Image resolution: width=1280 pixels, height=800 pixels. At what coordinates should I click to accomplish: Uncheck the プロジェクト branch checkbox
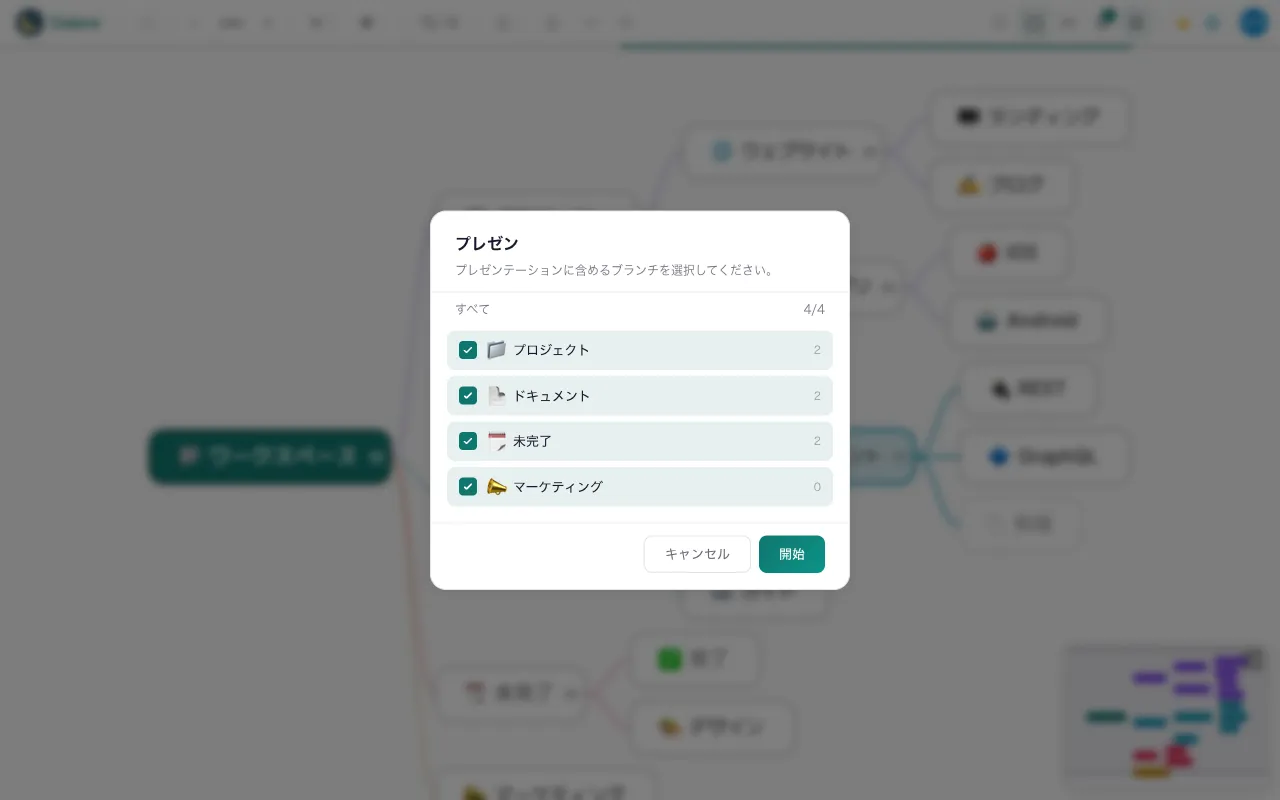[x=468, y=350]
